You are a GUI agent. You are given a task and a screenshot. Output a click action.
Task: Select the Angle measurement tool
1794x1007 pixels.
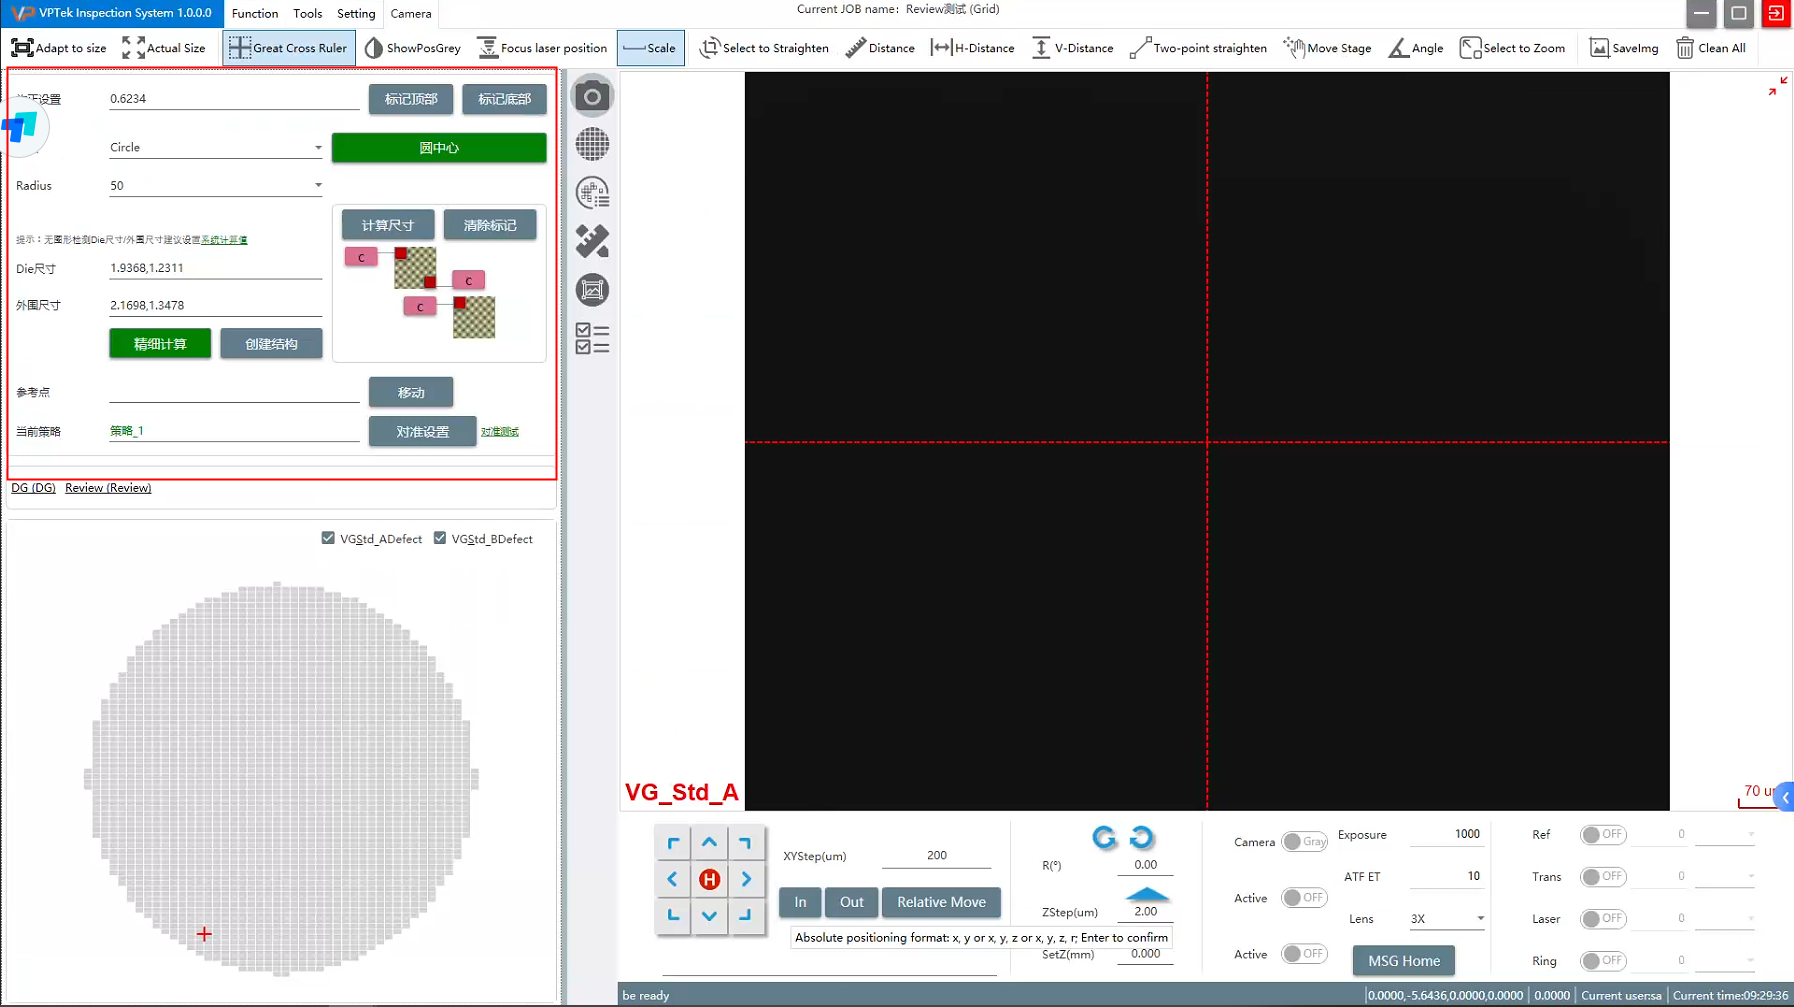point(1416,48)
